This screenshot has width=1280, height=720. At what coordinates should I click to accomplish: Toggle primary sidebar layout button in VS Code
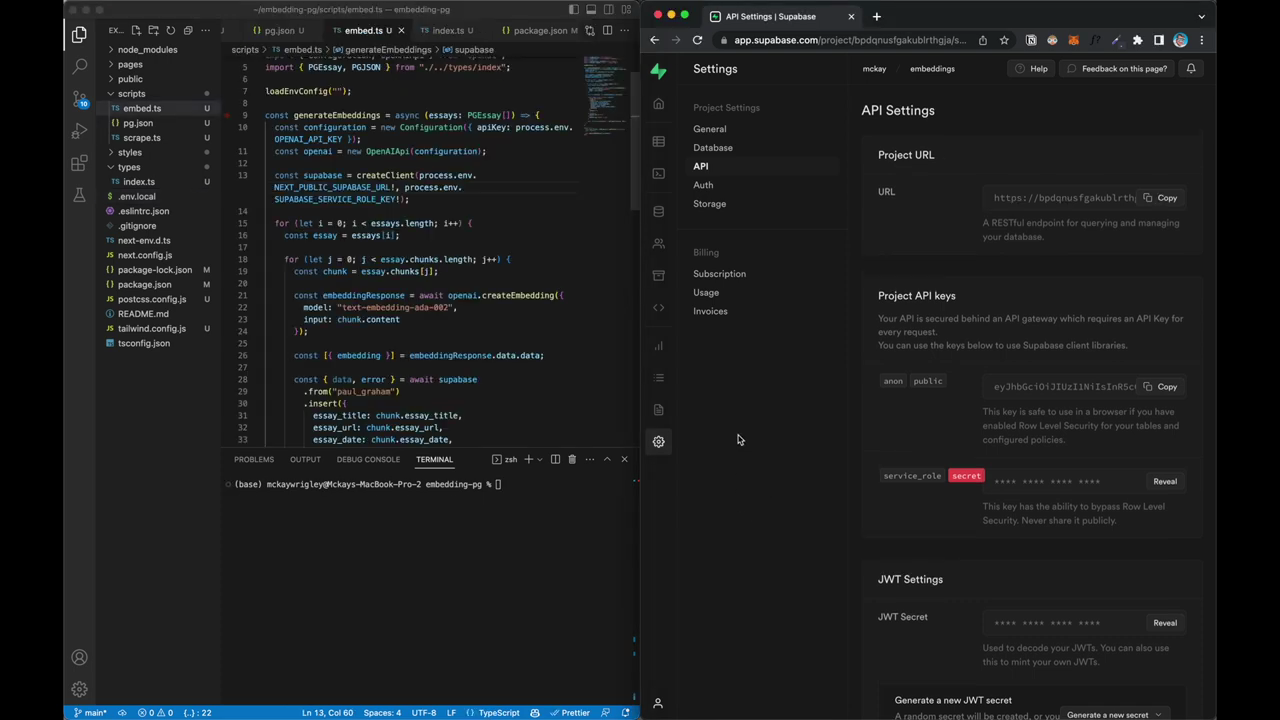[573, 10]
